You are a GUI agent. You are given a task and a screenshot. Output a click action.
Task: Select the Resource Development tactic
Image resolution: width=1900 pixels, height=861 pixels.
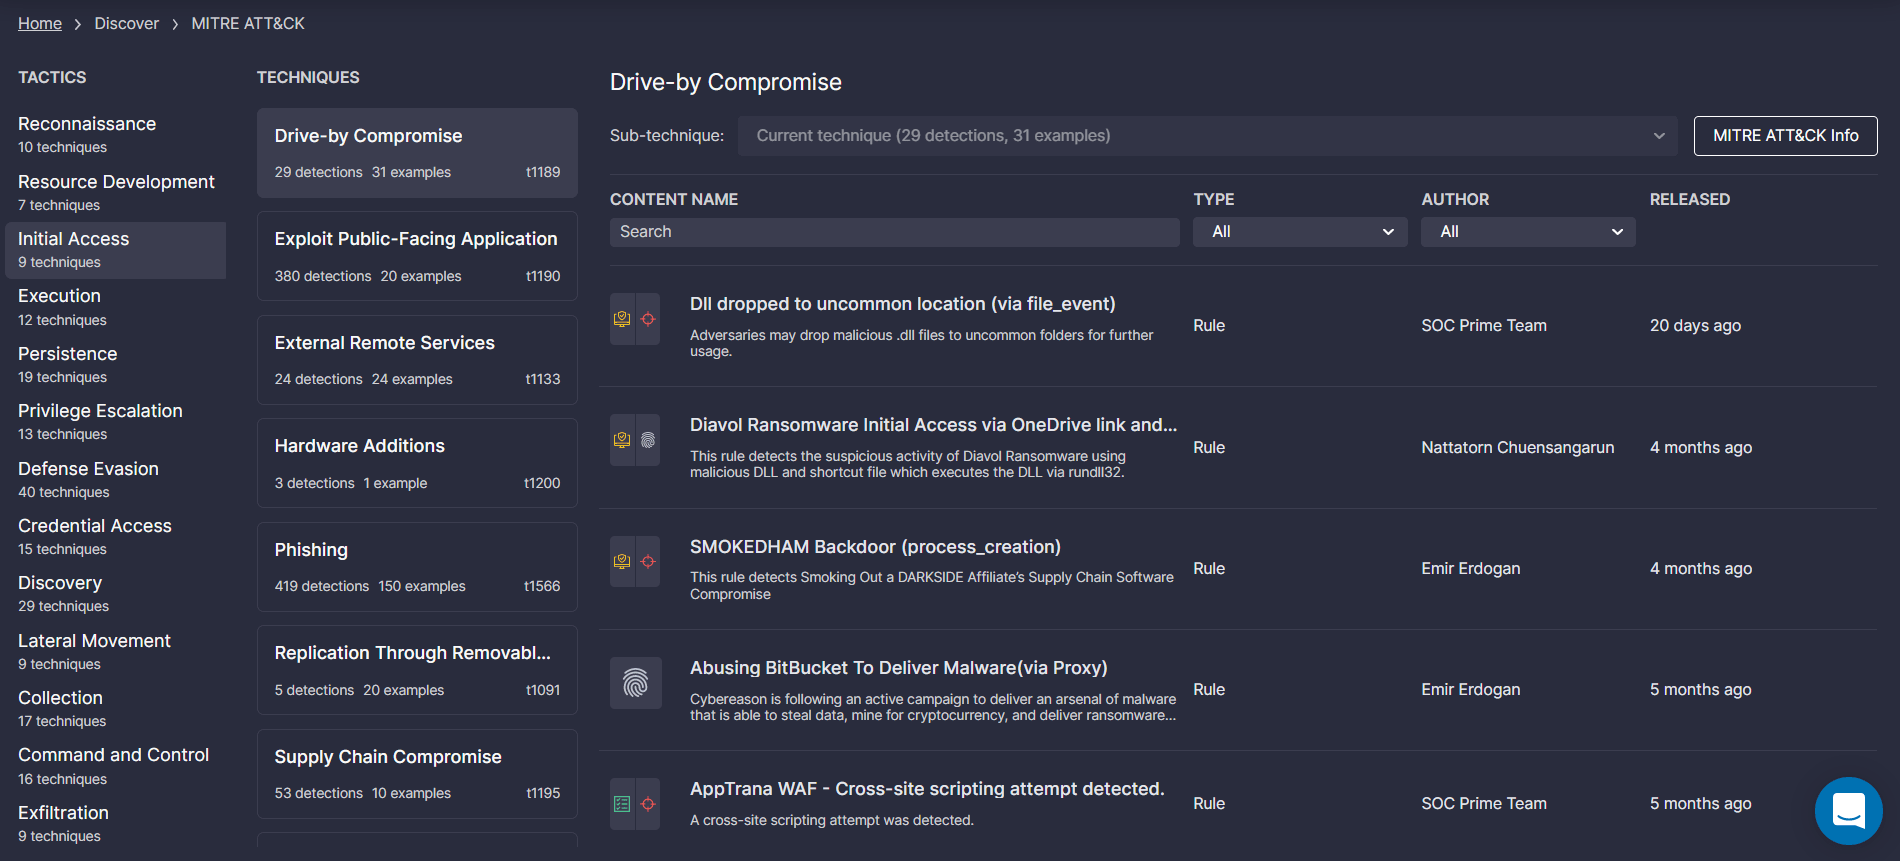click(x=115, y=192)
